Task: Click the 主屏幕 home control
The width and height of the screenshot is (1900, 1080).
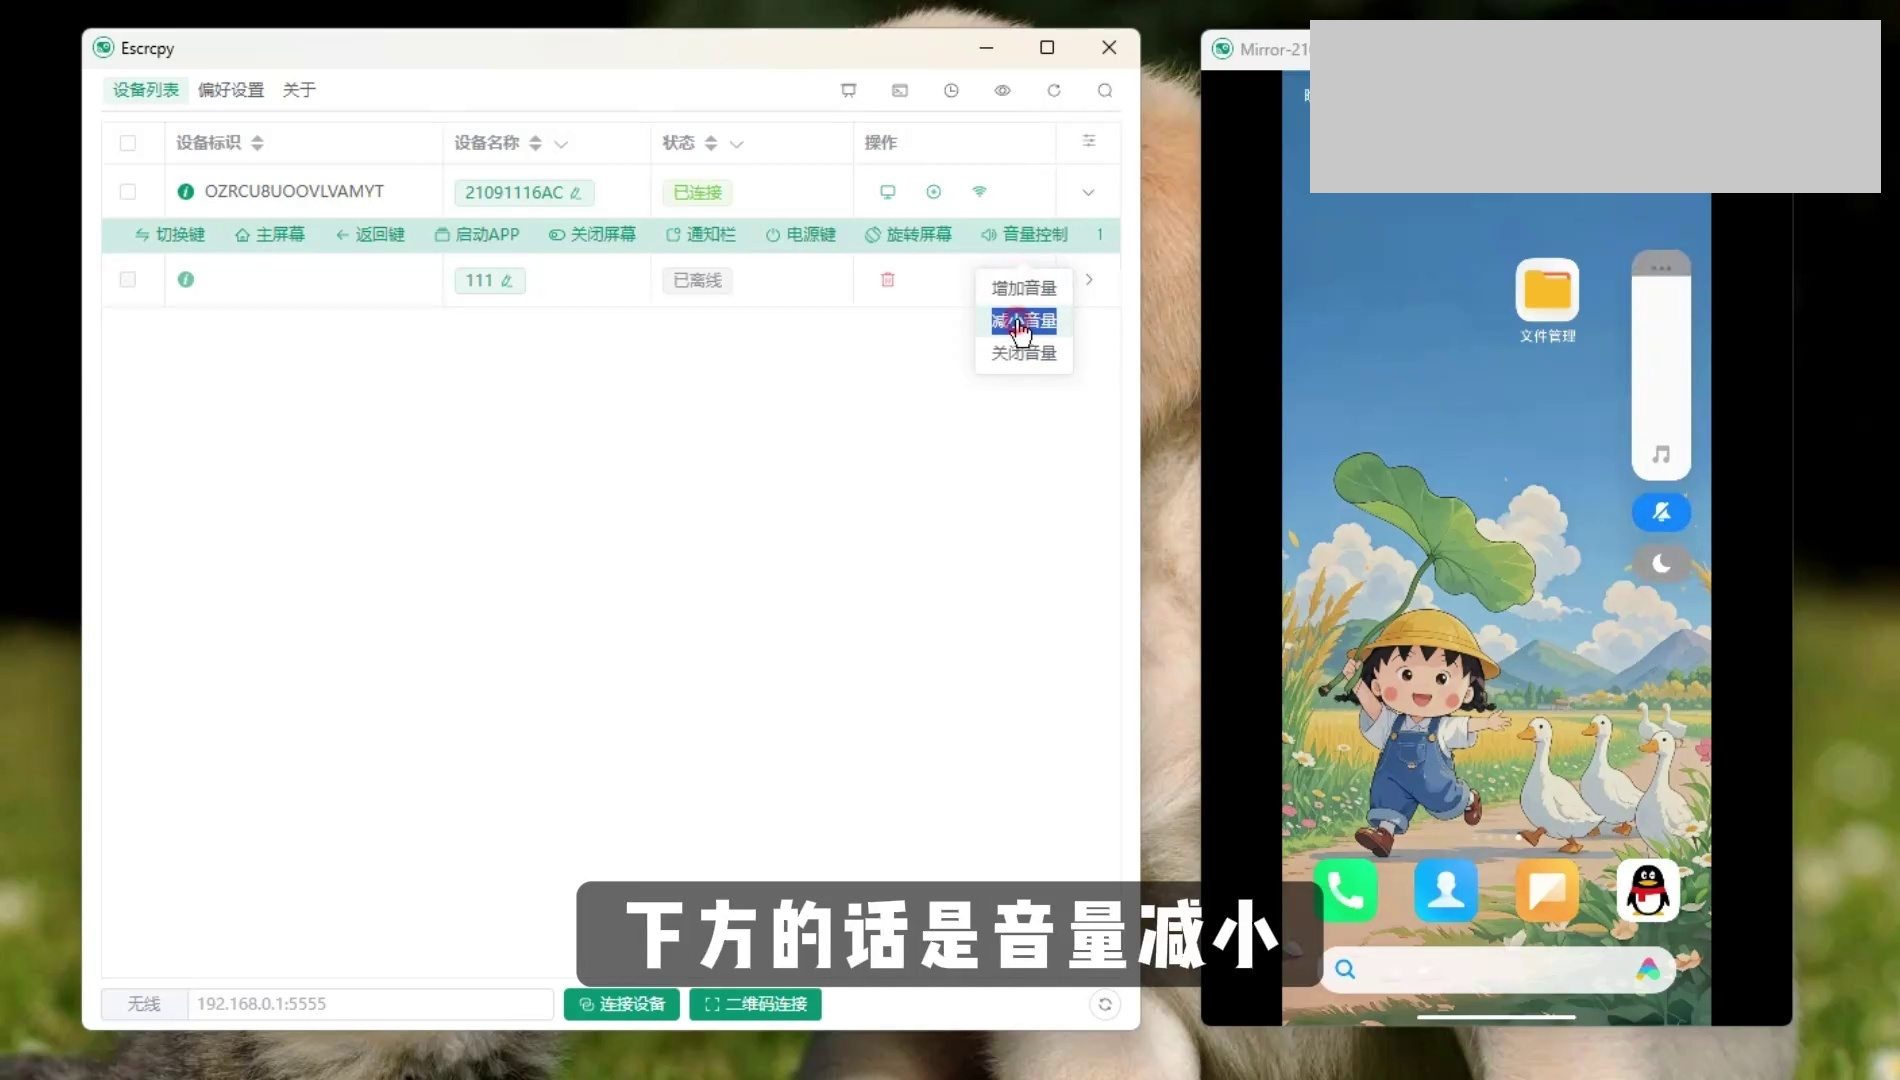Action: pos(270,234)
